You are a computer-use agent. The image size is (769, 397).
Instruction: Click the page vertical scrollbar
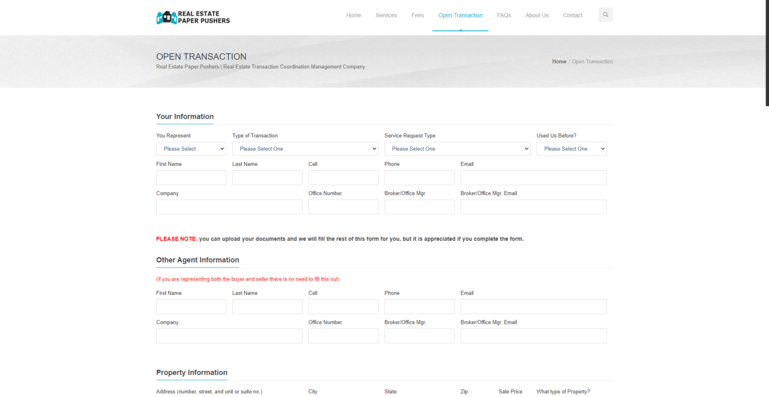767,53
